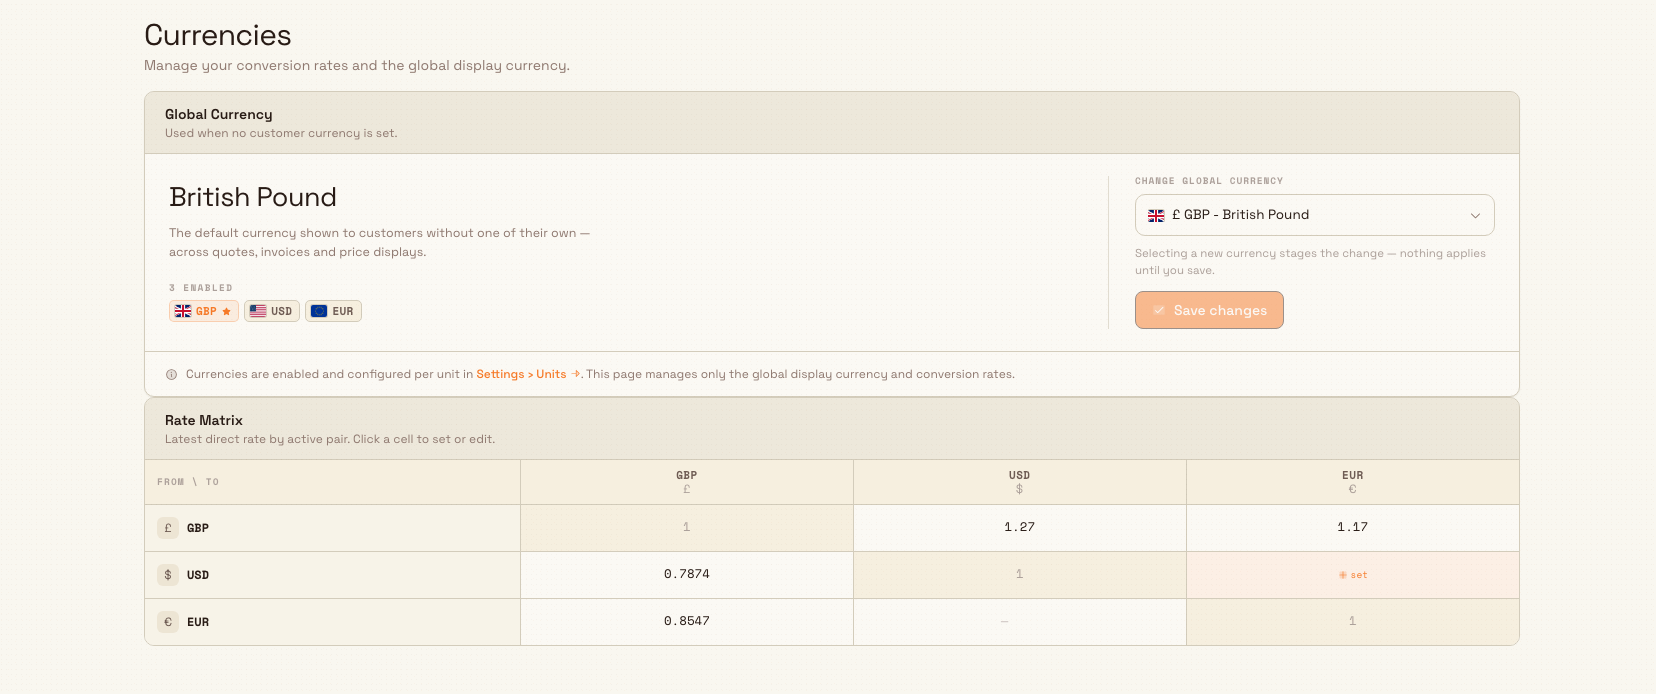
Task: Click the Currencies page heading
Action: [218, 35]
